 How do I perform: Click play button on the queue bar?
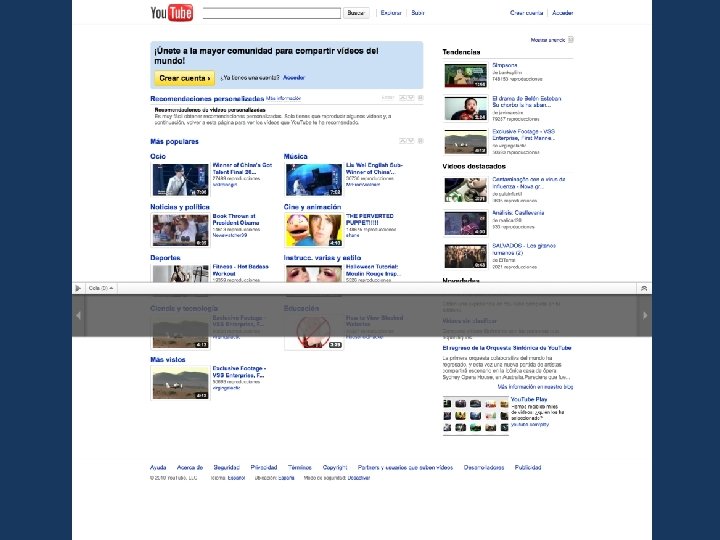[78, 288]
